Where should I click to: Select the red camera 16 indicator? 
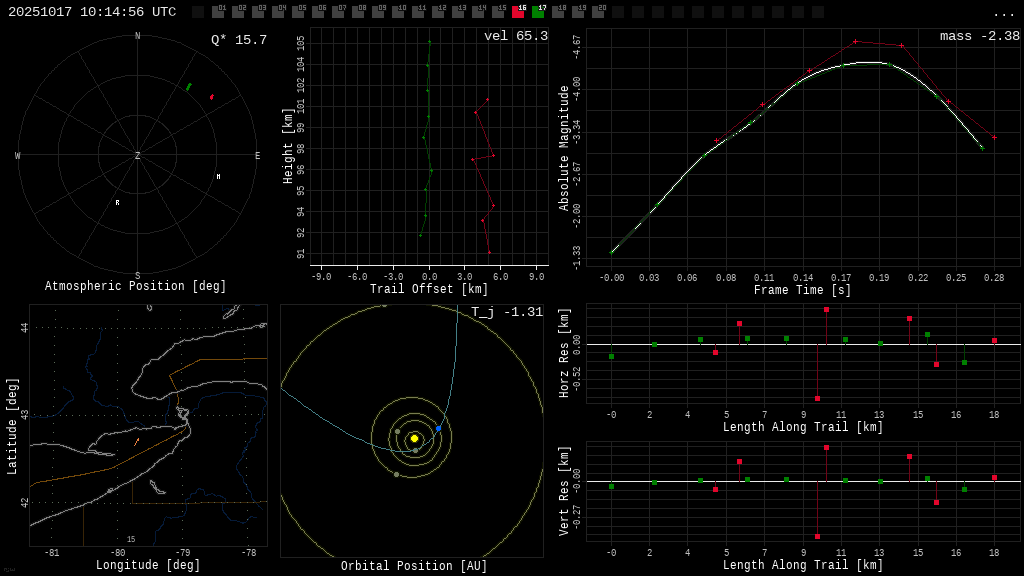[518, 12]
